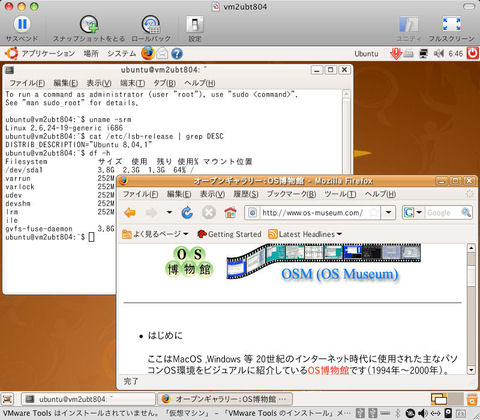Click the VMware status bar sound icon
The width and height of the screenshot is (480, 420).
(423, 413)
